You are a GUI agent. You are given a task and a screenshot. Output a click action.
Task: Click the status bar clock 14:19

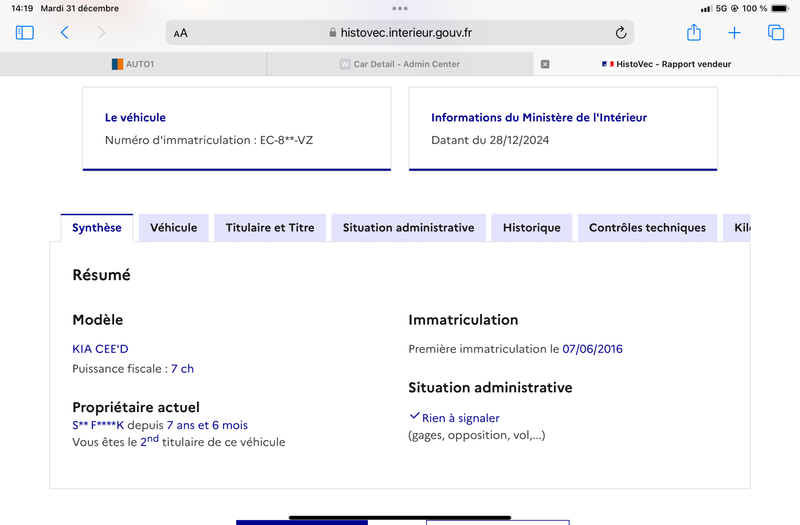click(x=22, y=8)
